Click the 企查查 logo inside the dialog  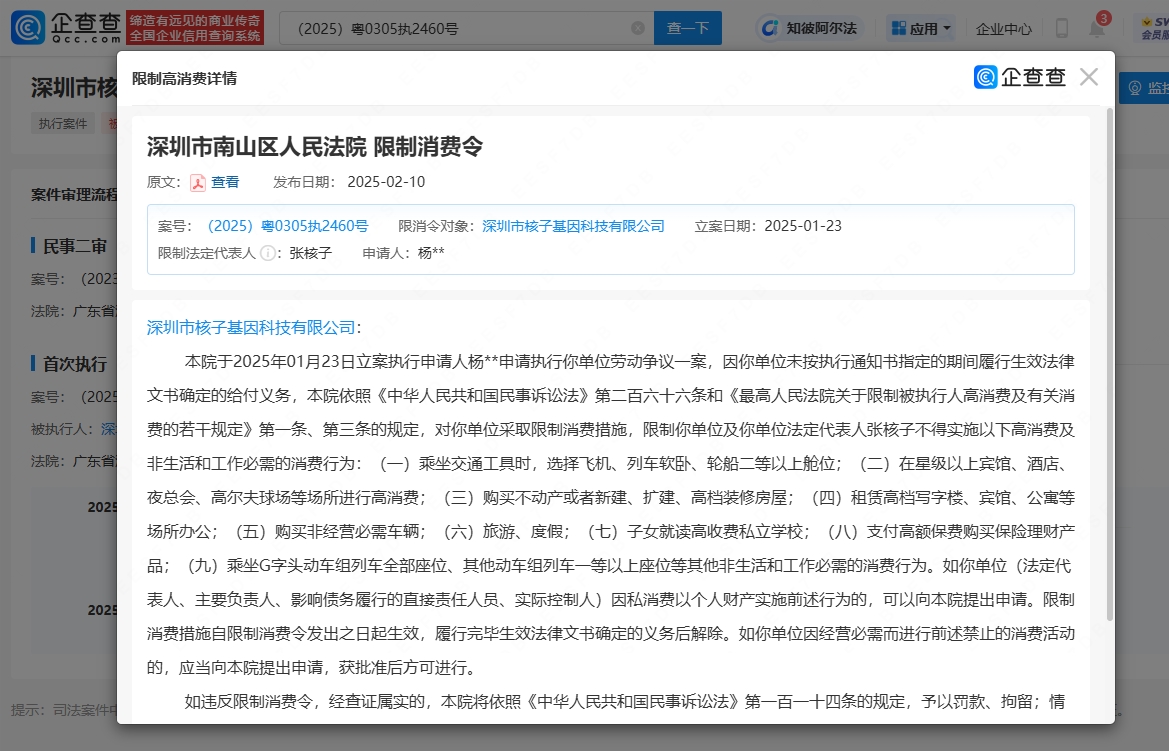click(1020, 77)
